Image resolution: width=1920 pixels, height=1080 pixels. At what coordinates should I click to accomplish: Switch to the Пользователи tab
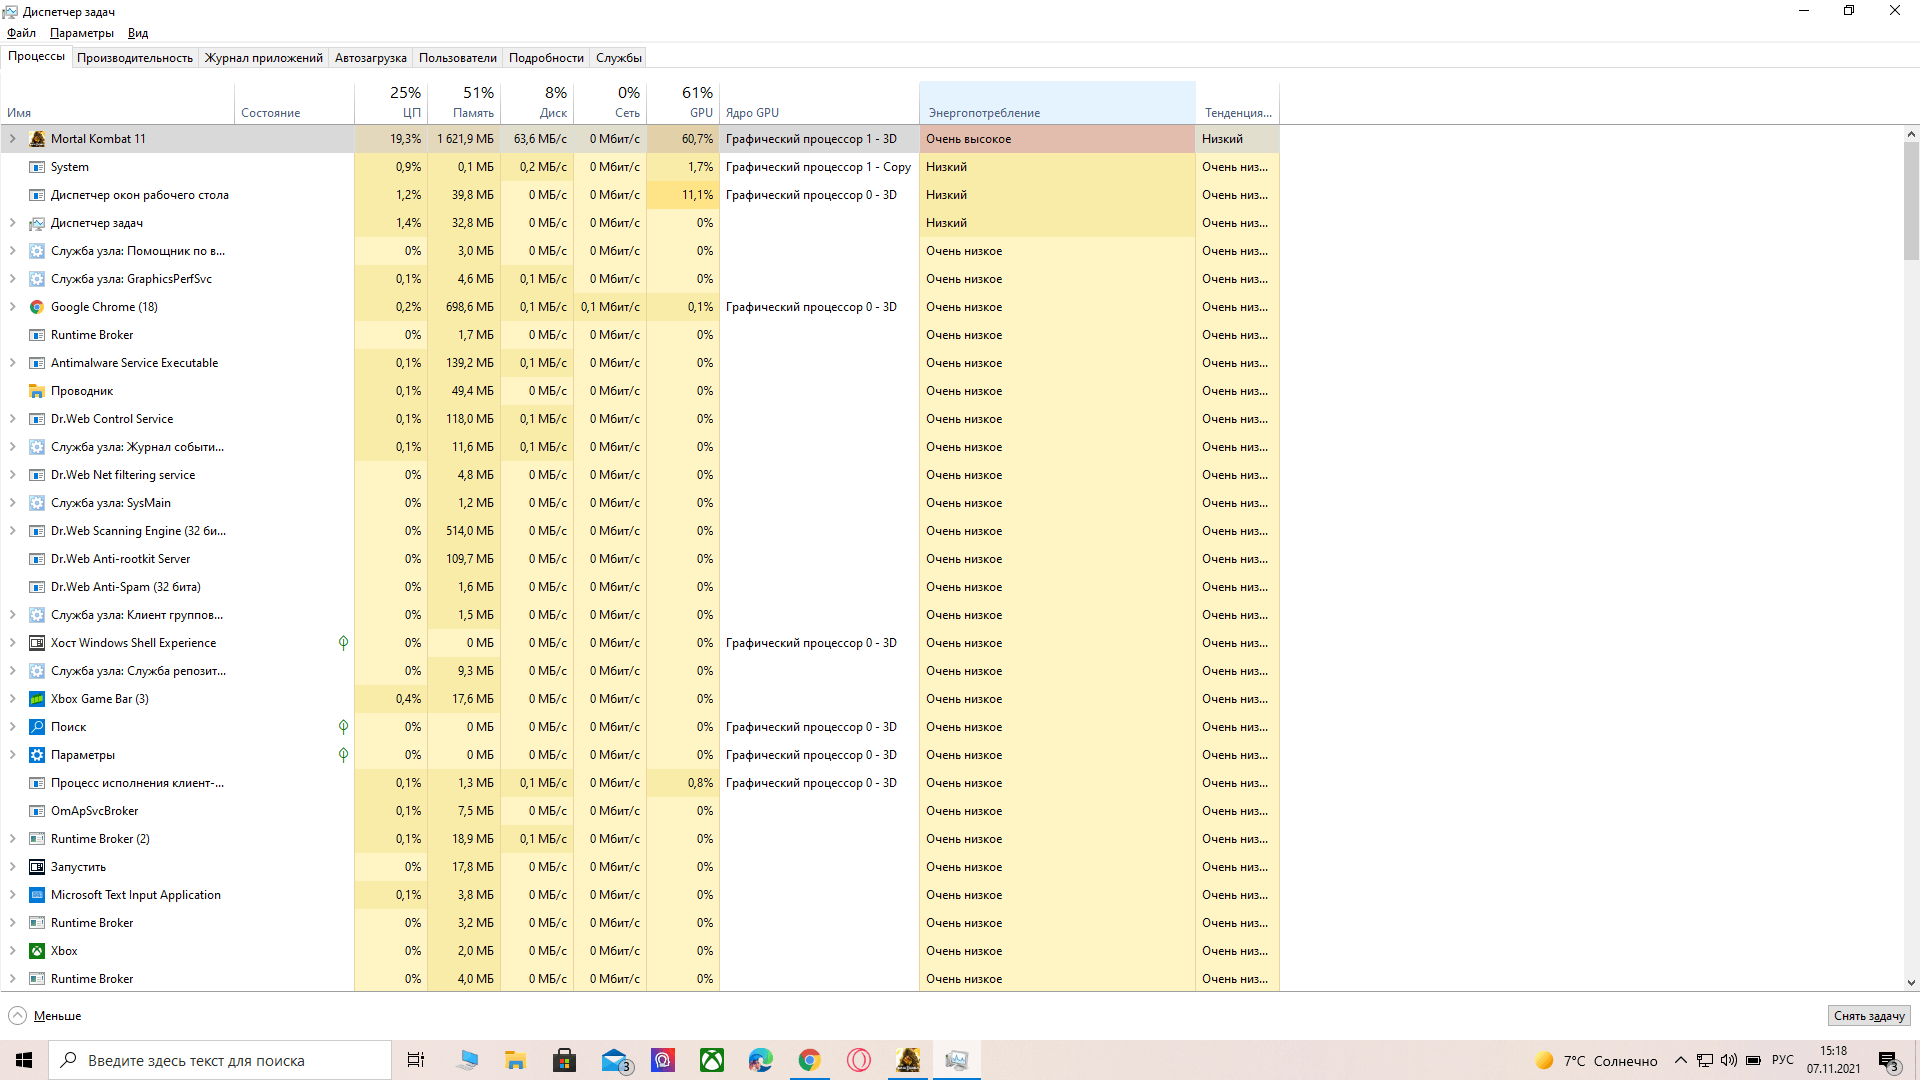[458, 58]
